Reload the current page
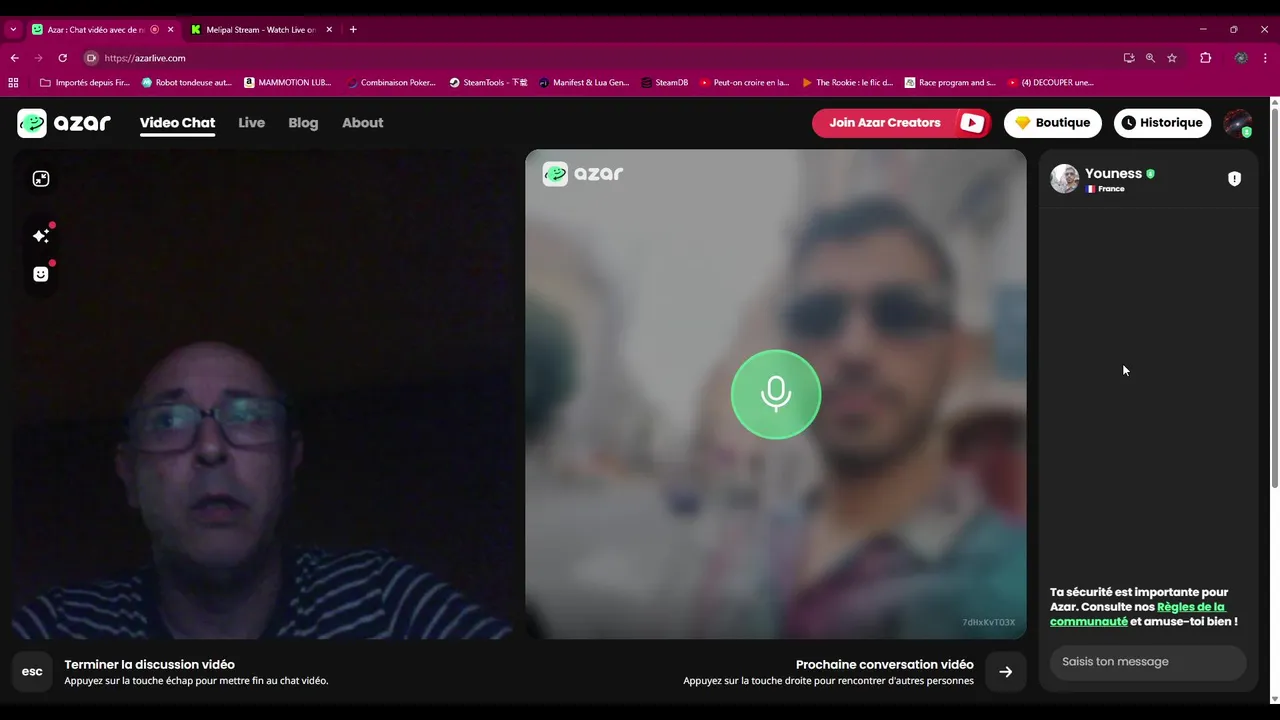Screen dimensions: 1280x720 coord(62,58)
